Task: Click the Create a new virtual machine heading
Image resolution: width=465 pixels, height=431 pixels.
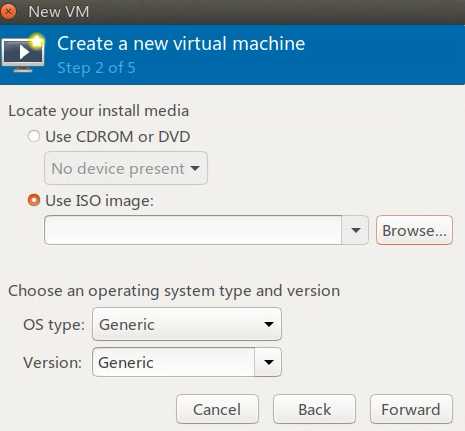Action: tap(181, 44)
